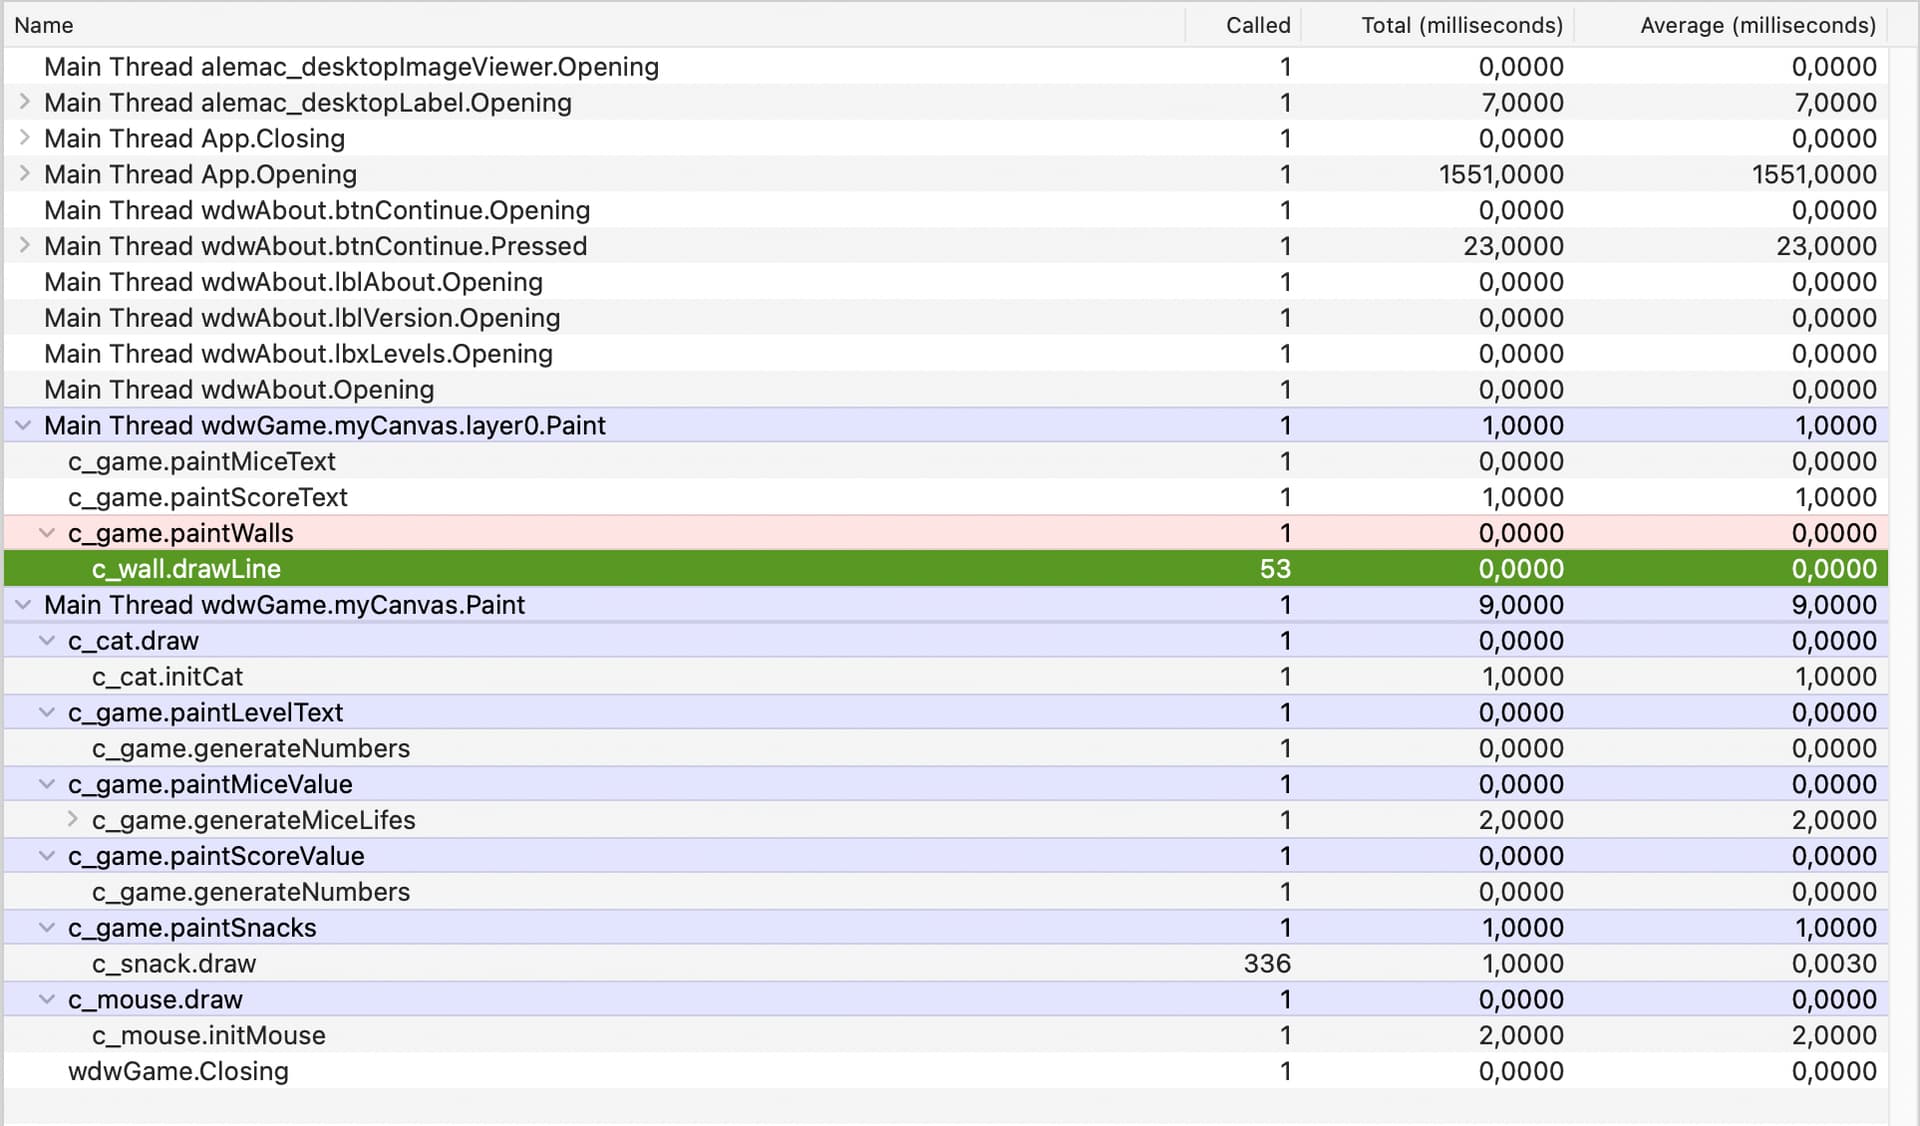Click generateMiceLifes total 2,0000
1920x1126 pixels.
(1521, 821)
